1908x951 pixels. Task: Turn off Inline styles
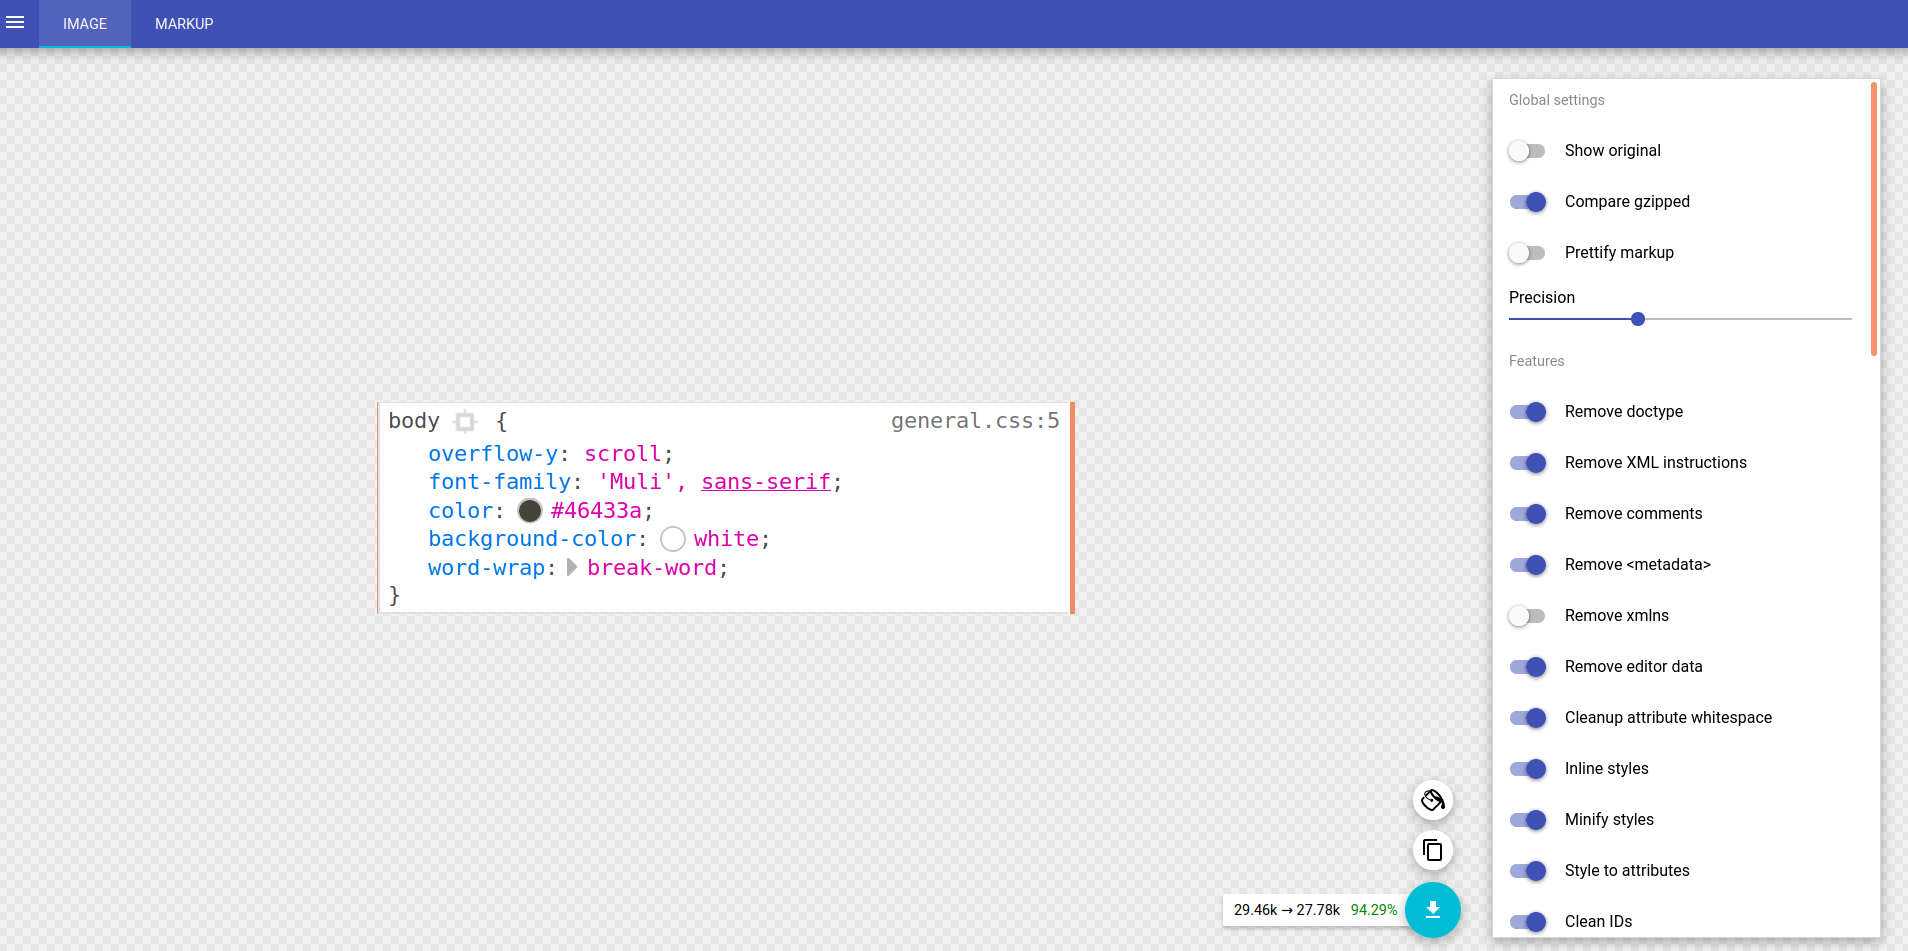point(1527,769)
